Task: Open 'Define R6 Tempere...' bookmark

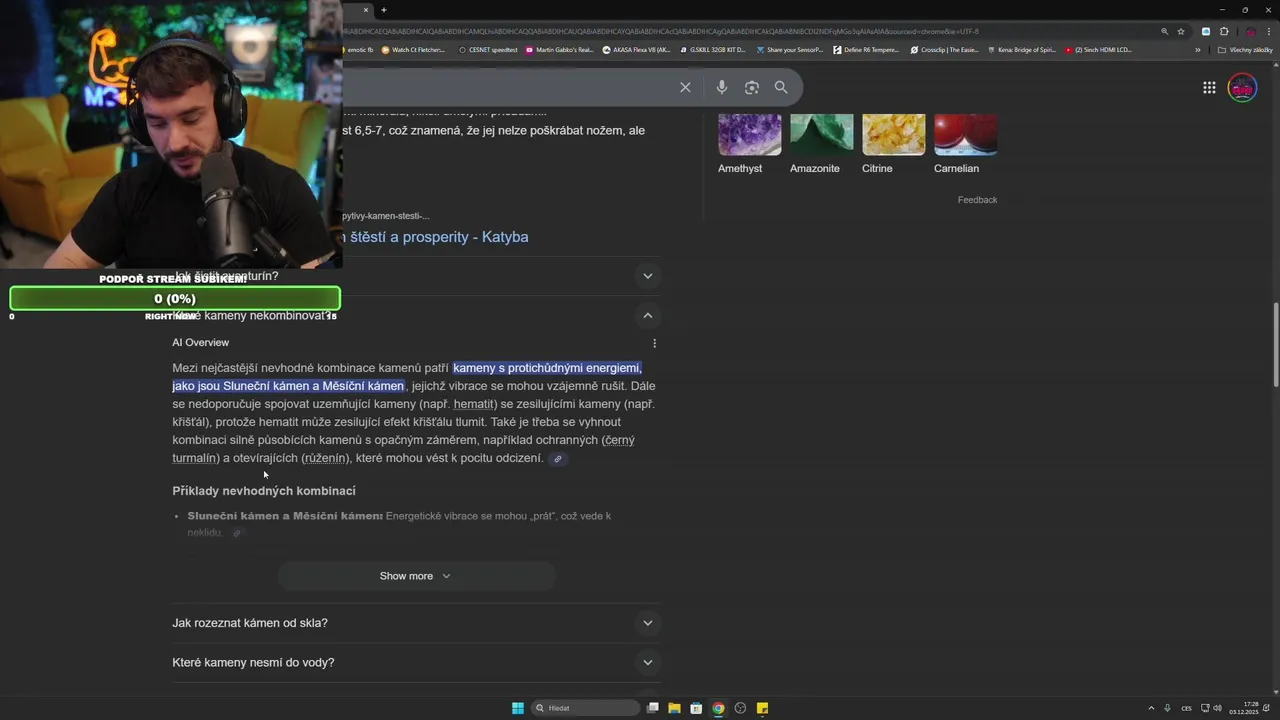Action: coord(866,50)
